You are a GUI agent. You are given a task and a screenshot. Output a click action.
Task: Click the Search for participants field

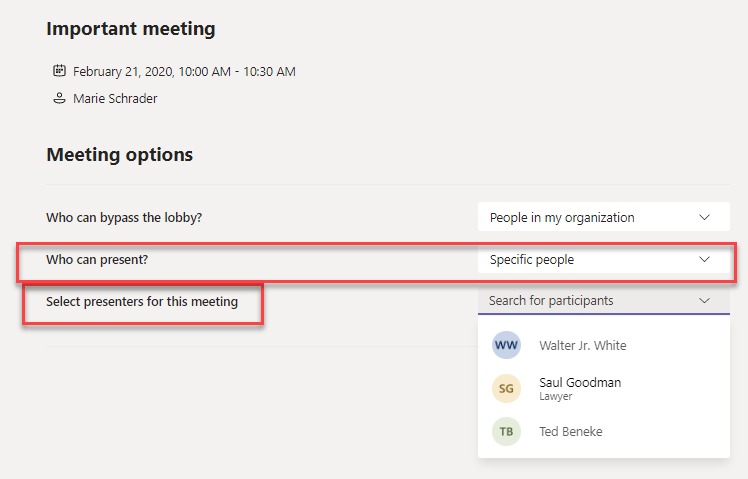(x=604, y=301)
